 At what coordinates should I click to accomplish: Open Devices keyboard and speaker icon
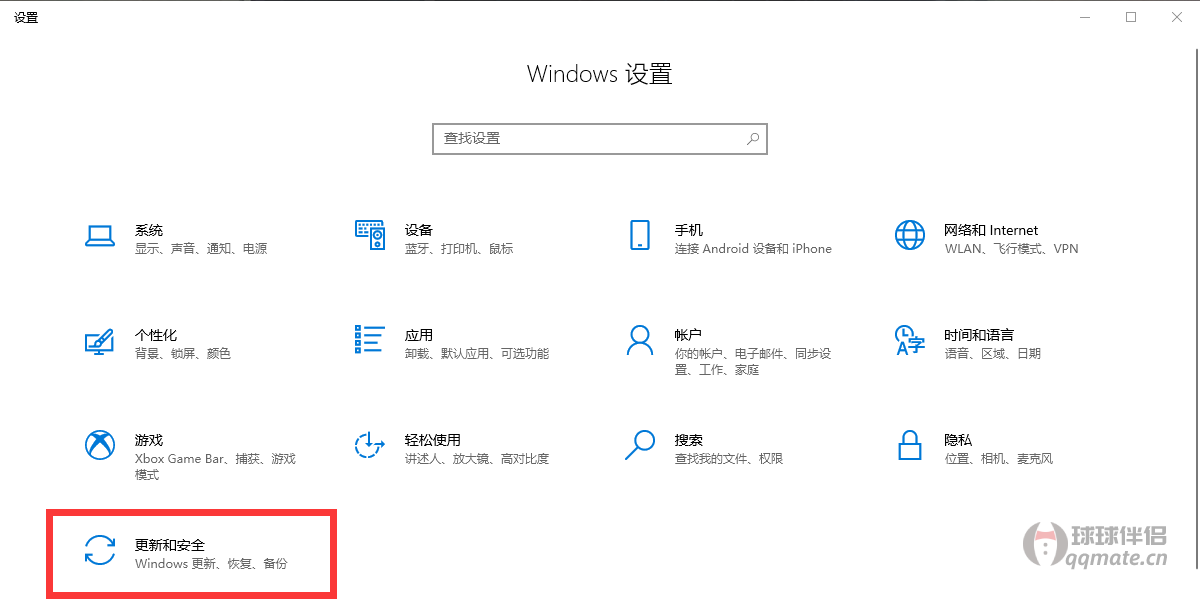pos(370,236)
